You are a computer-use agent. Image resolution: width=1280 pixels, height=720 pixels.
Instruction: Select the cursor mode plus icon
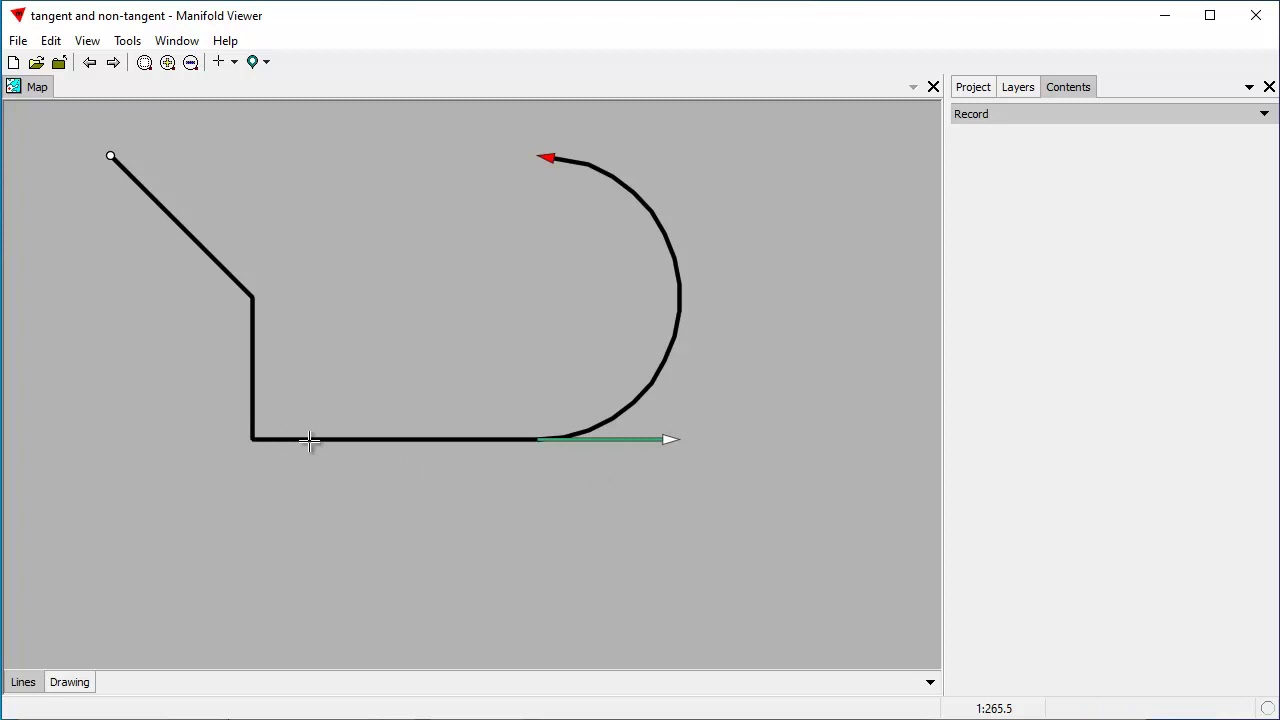pos(218,62)
